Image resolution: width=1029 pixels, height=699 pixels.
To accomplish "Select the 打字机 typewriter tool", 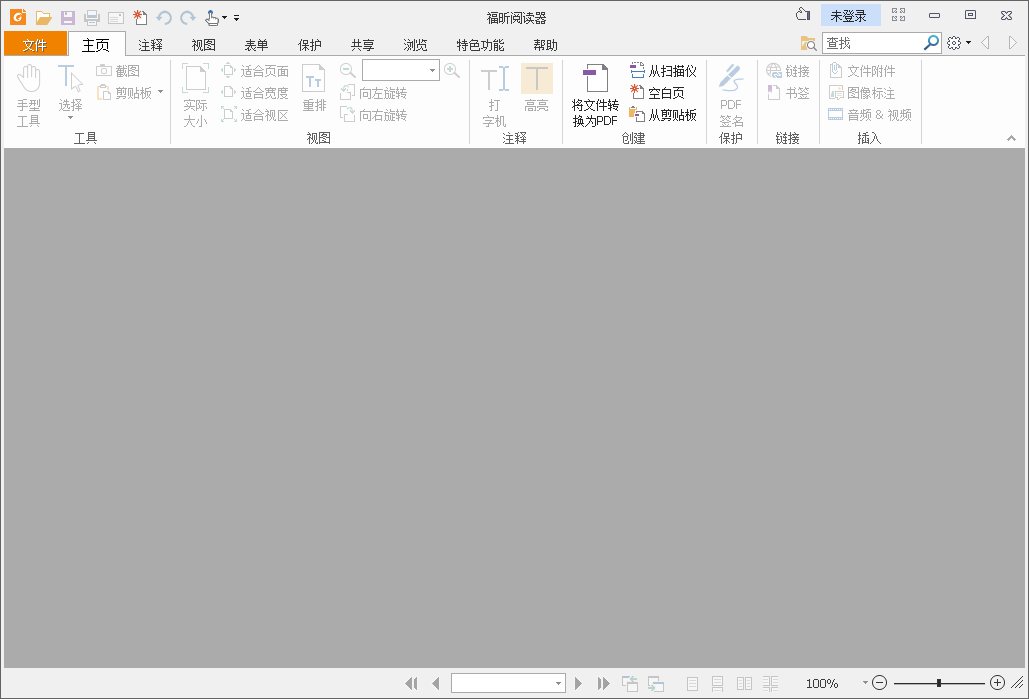I will point(495,95).
